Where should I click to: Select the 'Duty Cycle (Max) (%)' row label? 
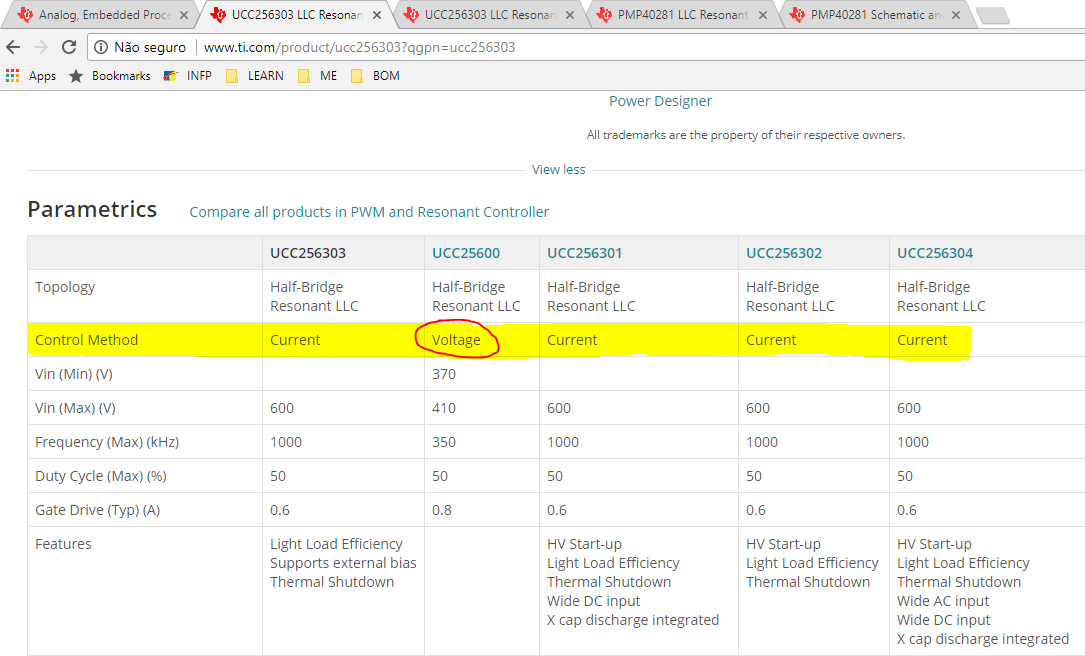click(x=100, y=475)
